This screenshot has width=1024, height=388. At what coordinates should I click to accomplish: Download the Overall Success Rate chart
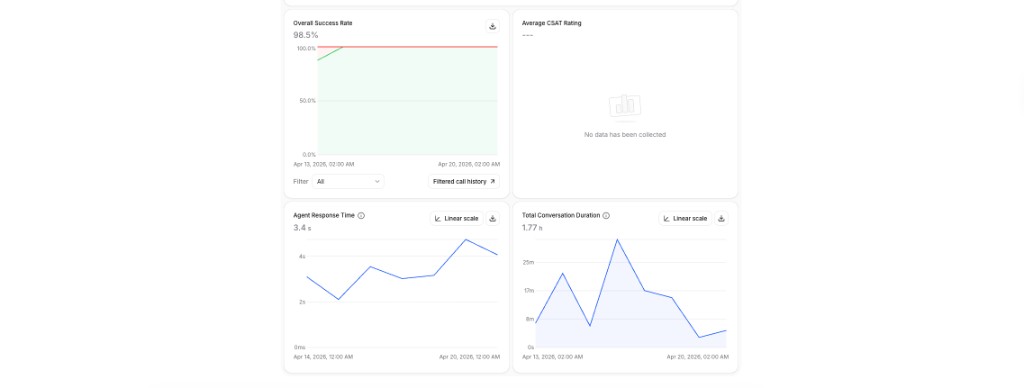click(x=492, y=27)
